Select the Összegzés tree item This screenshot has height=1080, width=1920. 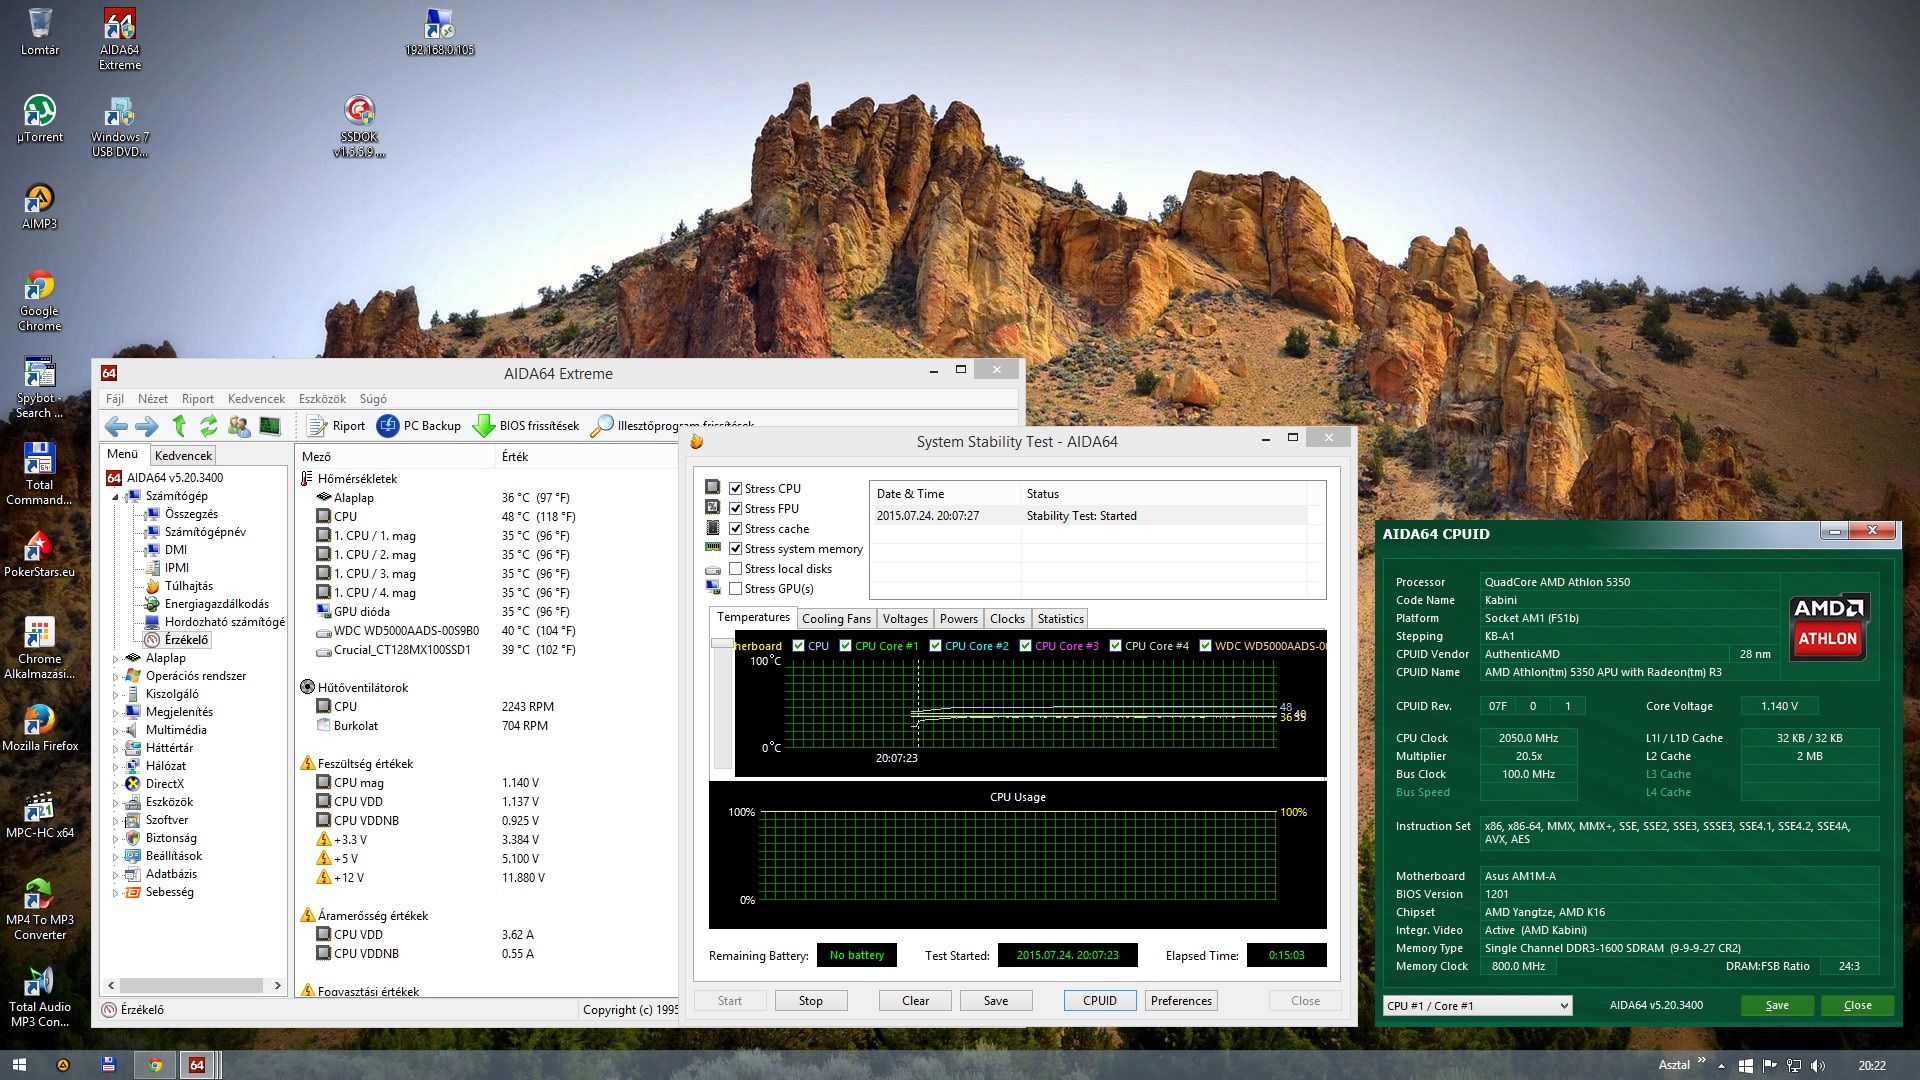(191, 515)
